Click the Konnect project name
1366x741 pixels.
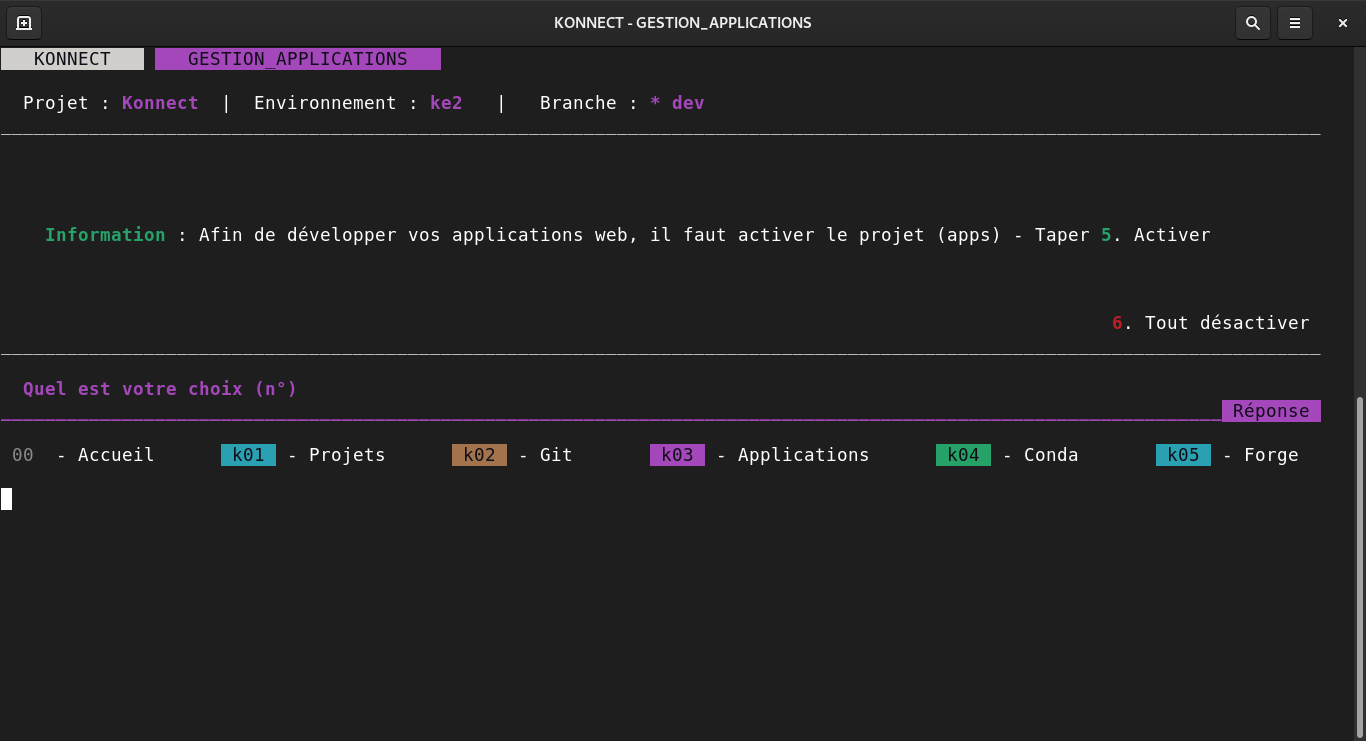pos(160,103)
